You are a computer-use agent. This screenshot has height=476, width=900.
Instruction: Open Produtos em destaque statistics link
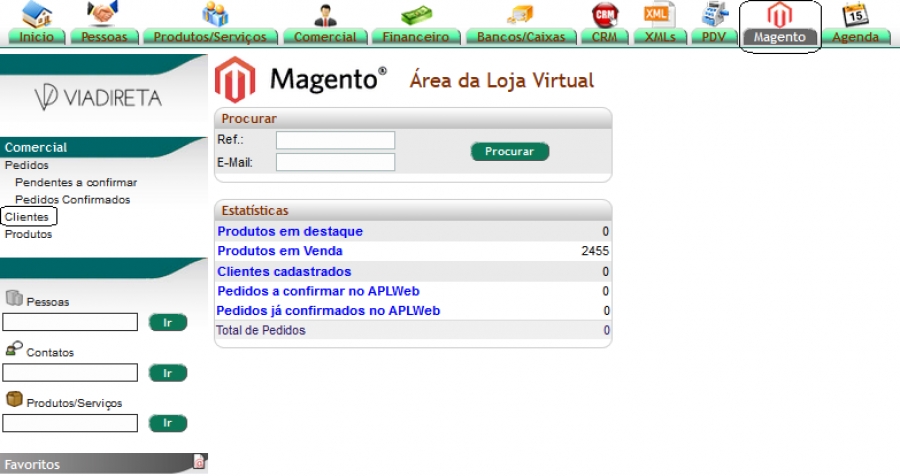click(x=290, y=231)
